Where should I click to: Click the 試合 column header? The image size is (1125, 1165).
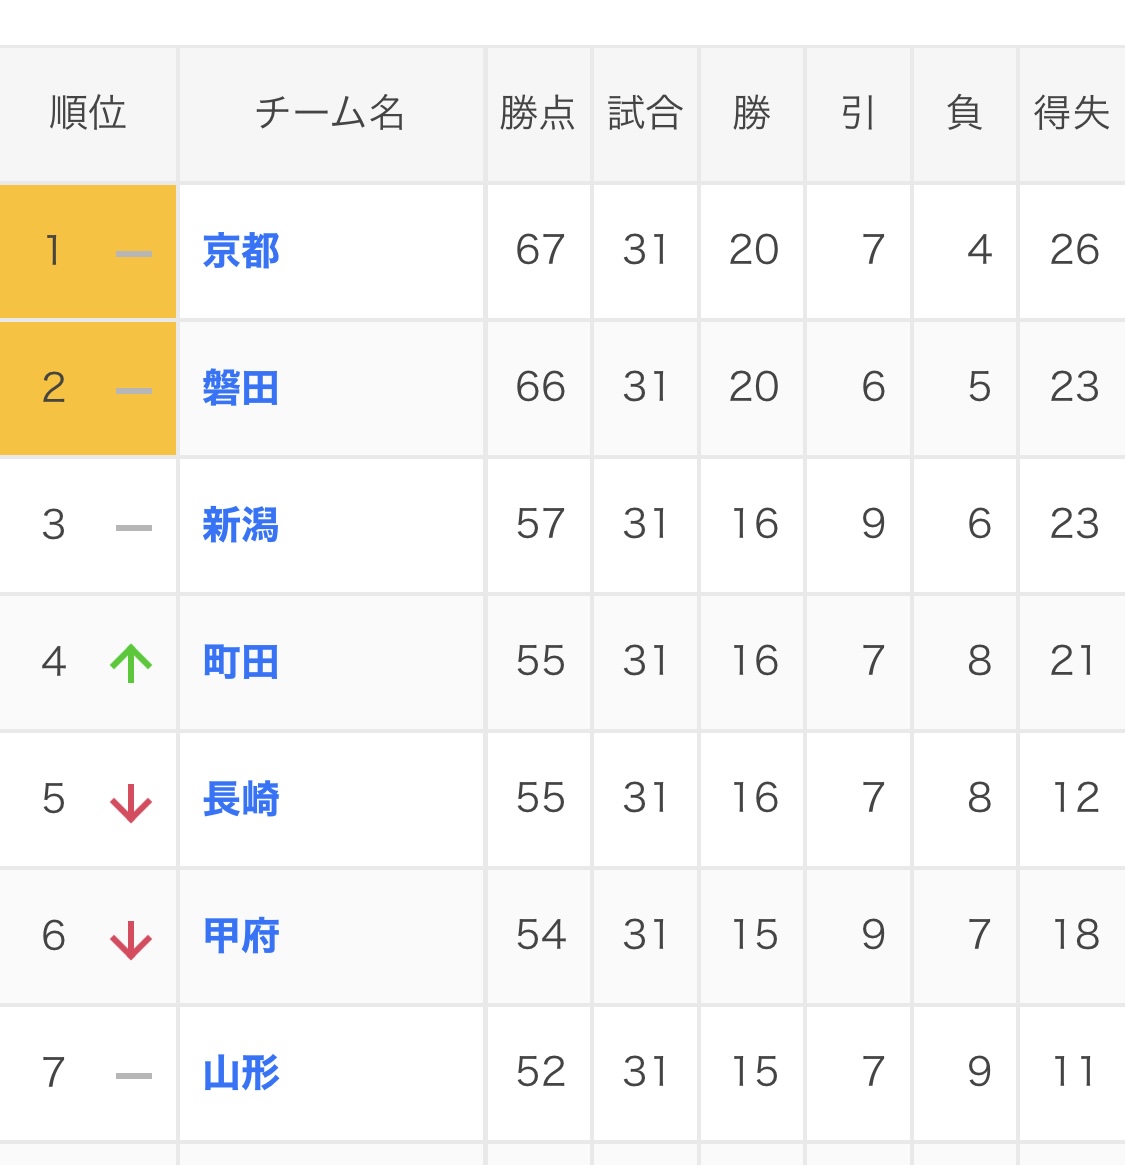645,113
